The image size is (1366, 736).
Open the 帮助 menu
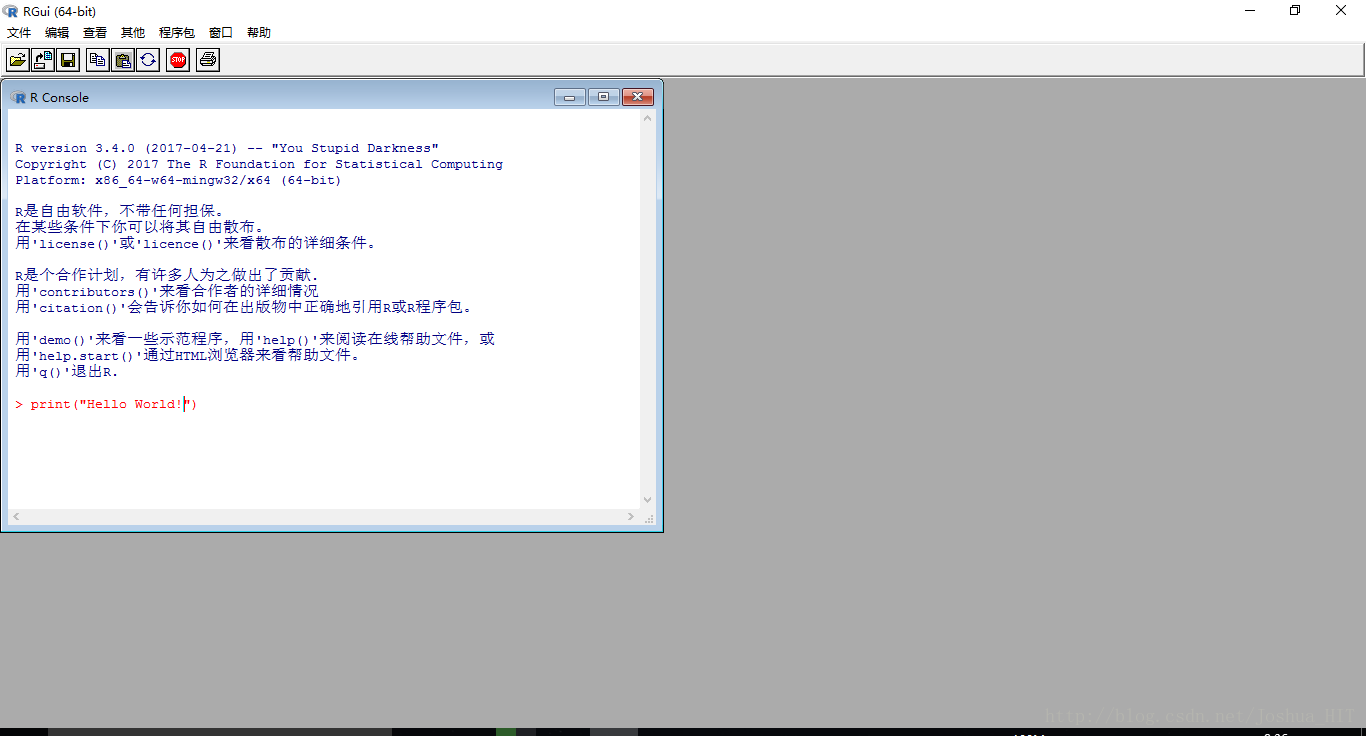[x=259, y=33]
